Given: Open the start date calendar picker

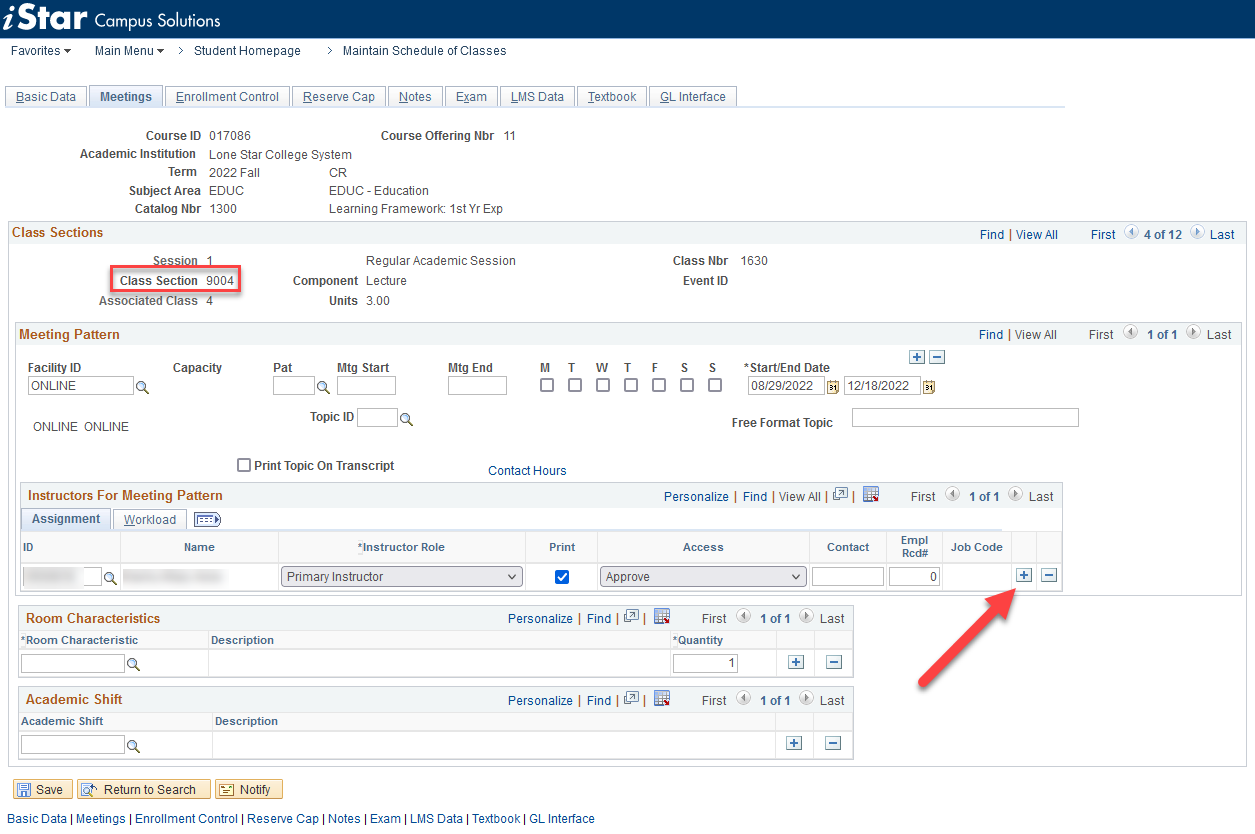Looking at the screenshot, I should click(x=832, y=387).
